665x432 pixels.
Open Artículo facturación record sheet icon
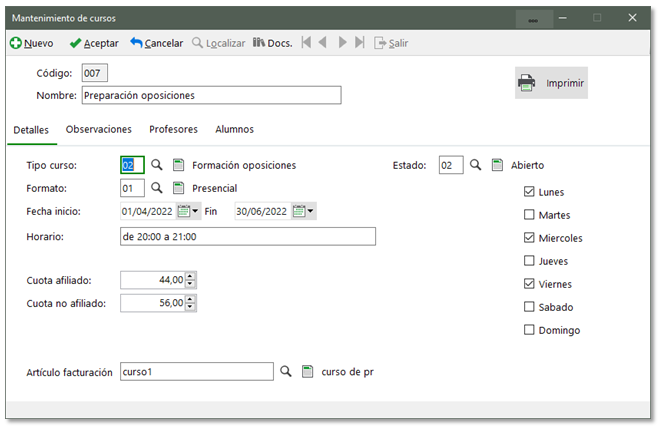coord(307,371)
